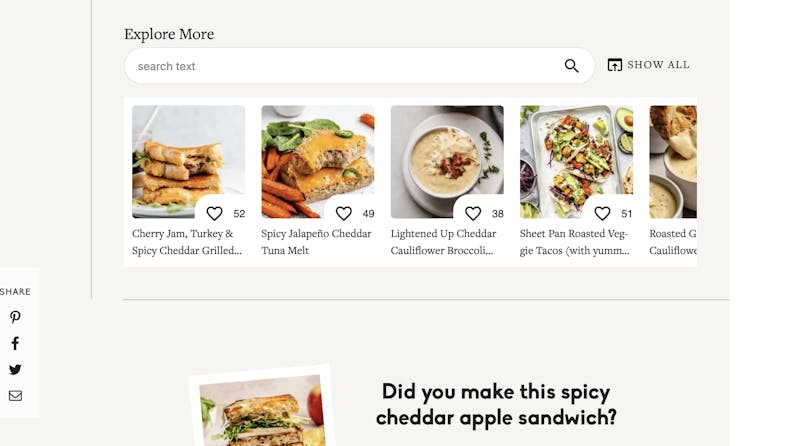This screenshot has height=446, width=800.
Task: Click the Show All text button
Action: (658, 65)
